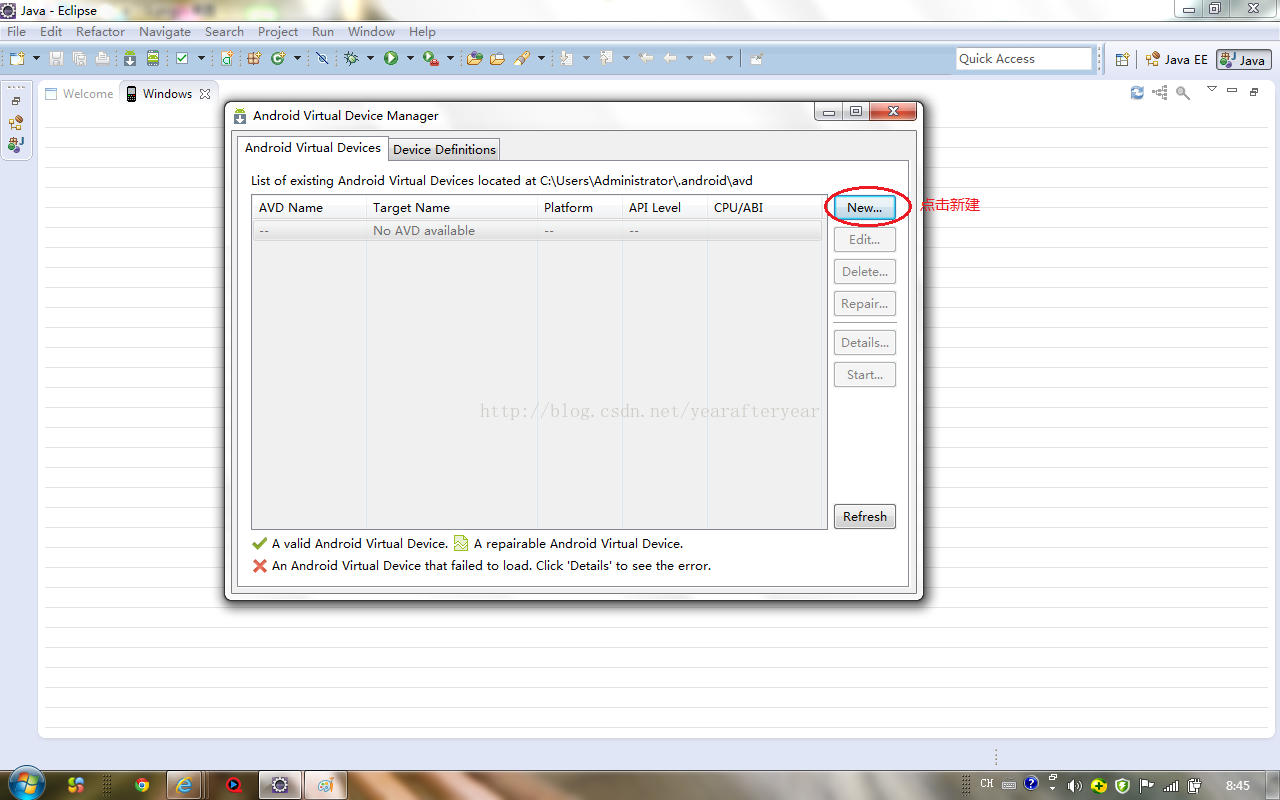Expand the New wizard dropdown arrow
Screen dimensions: 1280x800
(36, 59)
